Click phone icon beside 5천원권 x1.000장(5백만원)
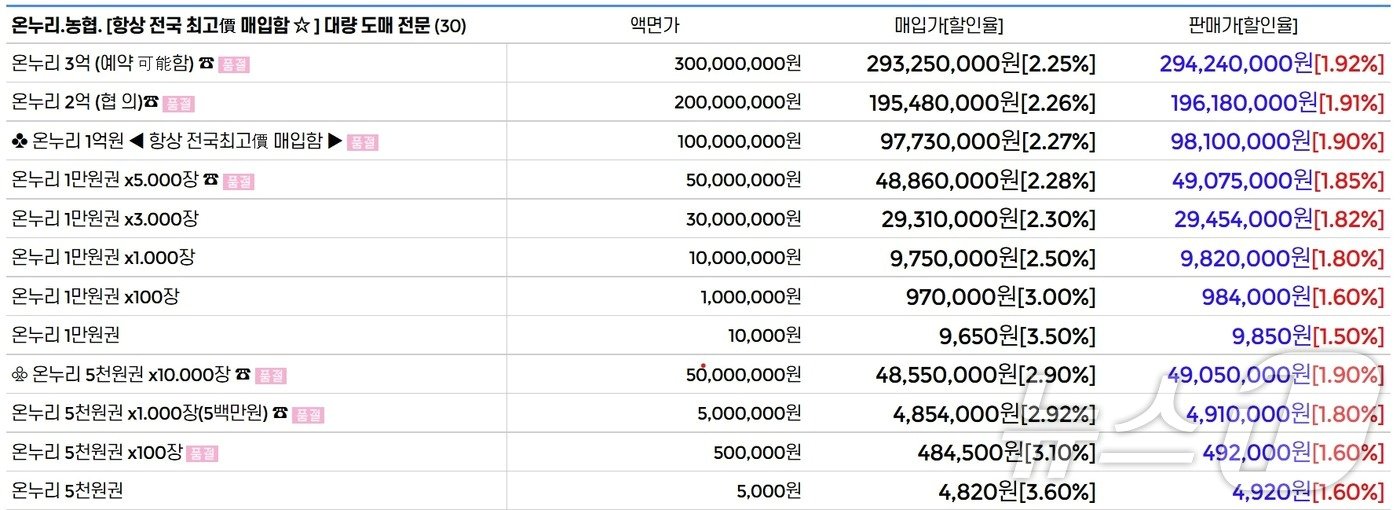This screenshot has width=1400, height=510. (280, 414)
